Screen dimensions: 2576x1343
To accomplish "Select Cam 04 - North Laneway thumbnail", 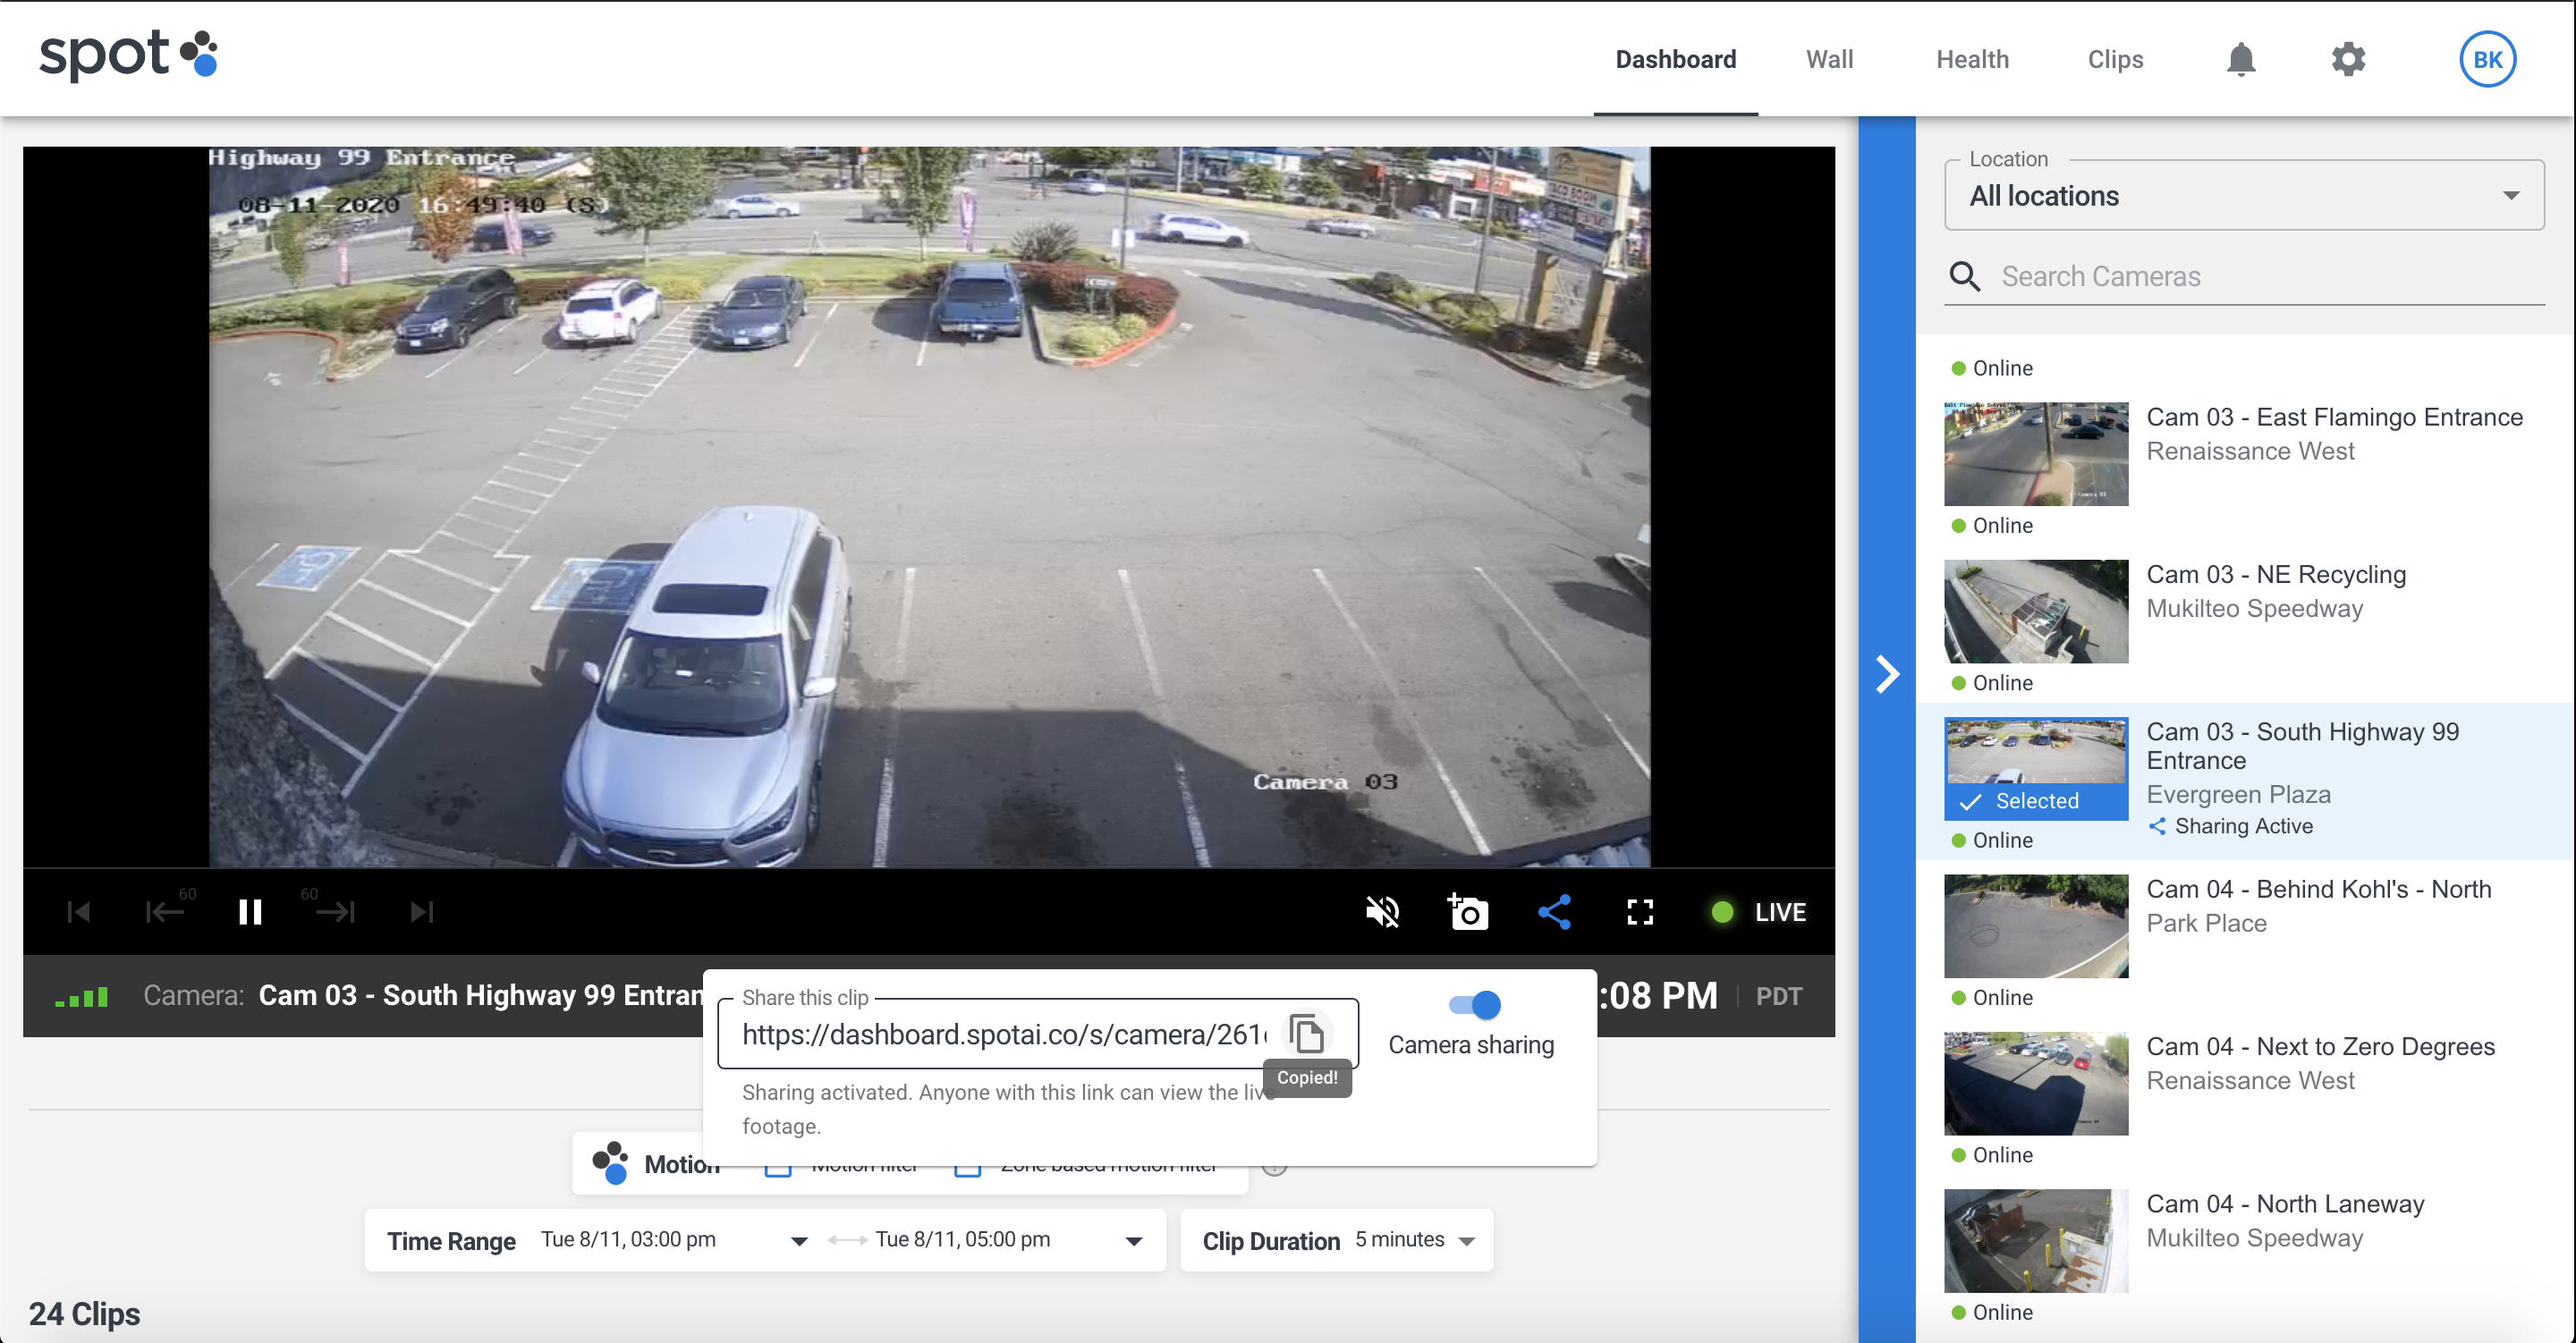I will click(2035, 1240).
